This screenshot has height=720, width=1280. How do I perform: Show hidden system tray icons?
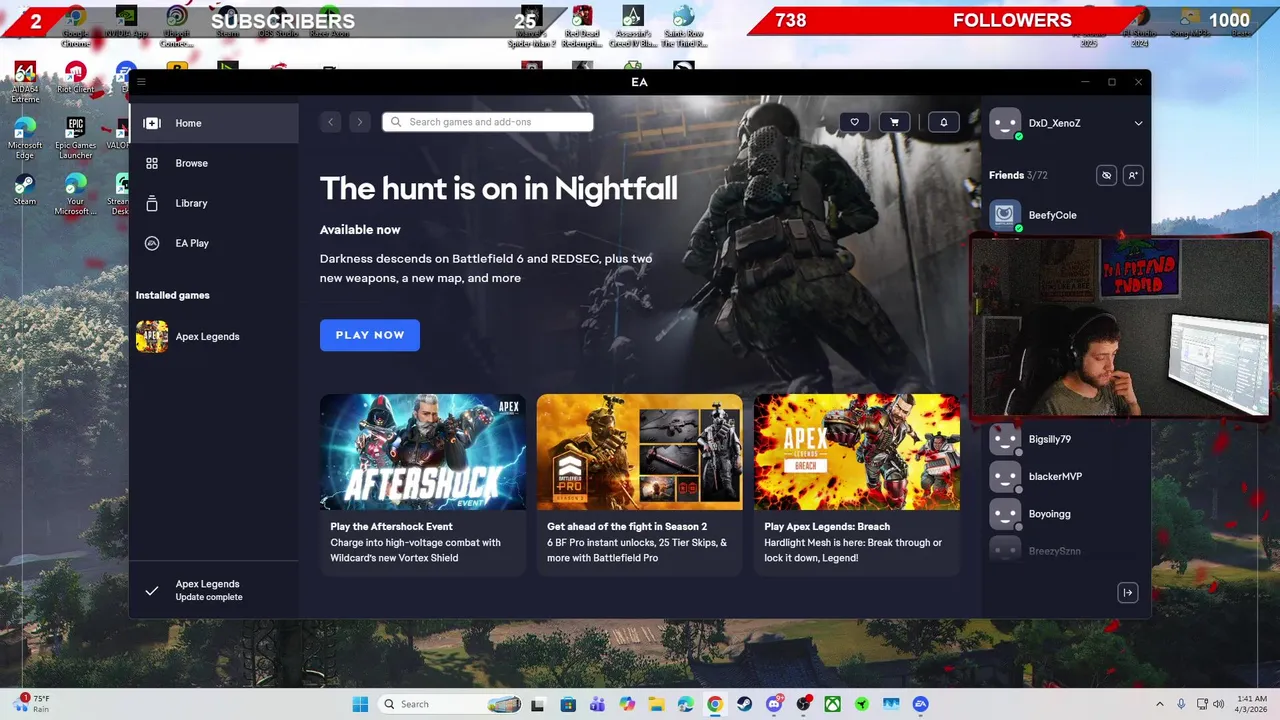click(x=1160, y=704)
